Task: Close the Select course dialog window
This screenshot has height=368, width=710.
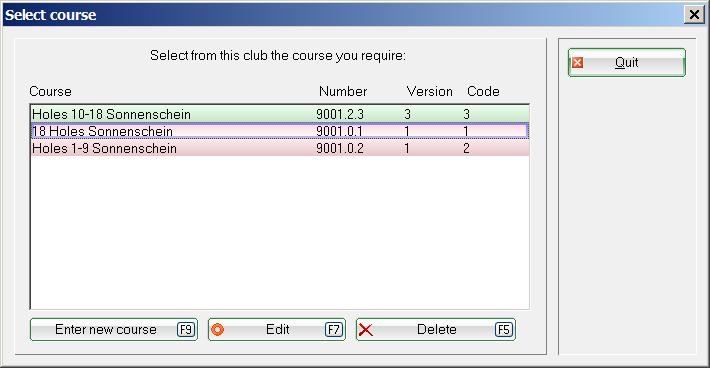Action: coord(694,15)
